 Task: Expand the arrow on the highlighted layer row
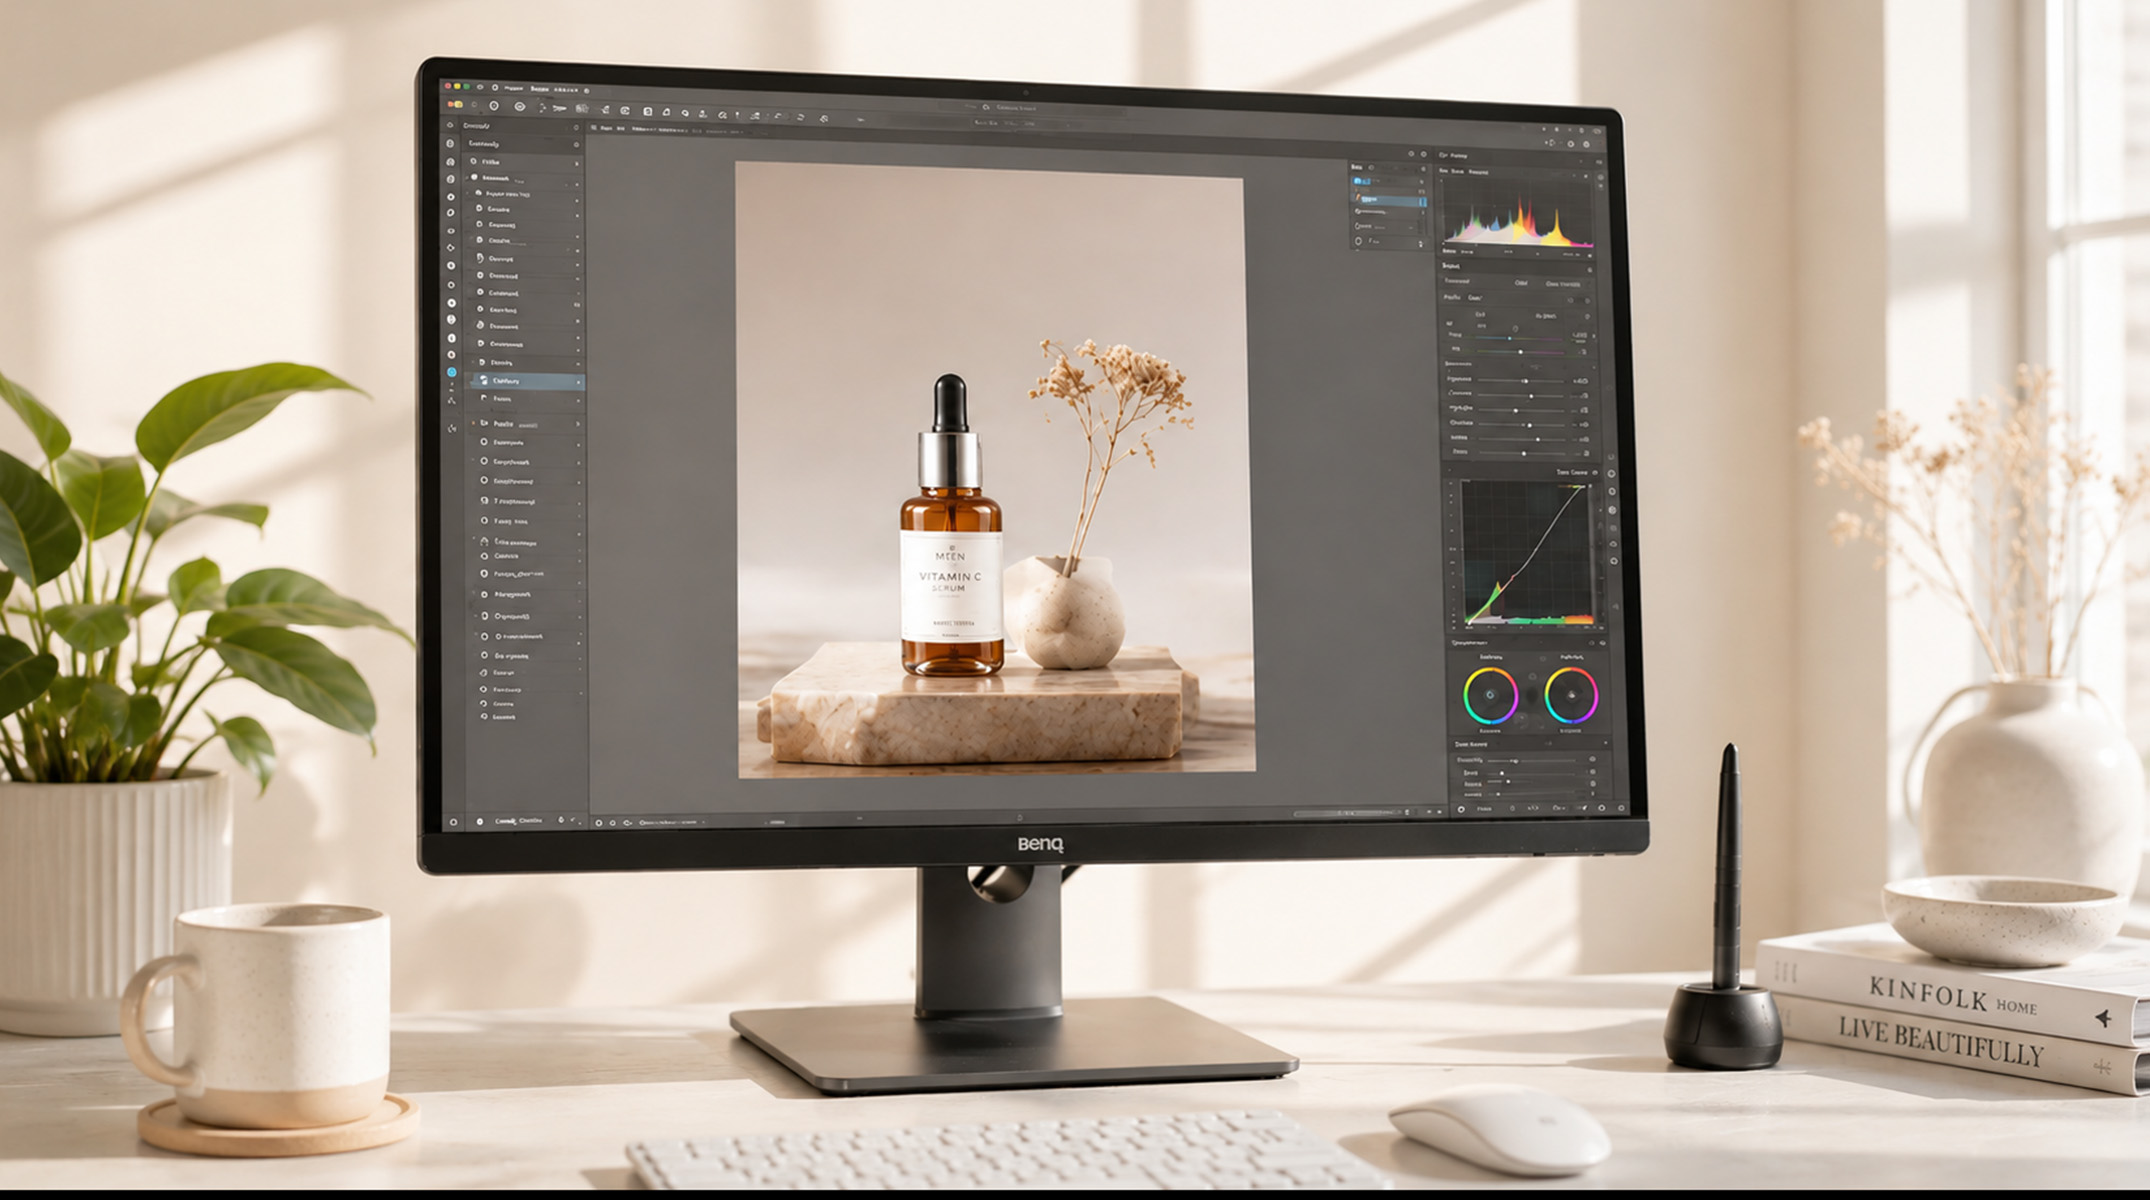578,382
